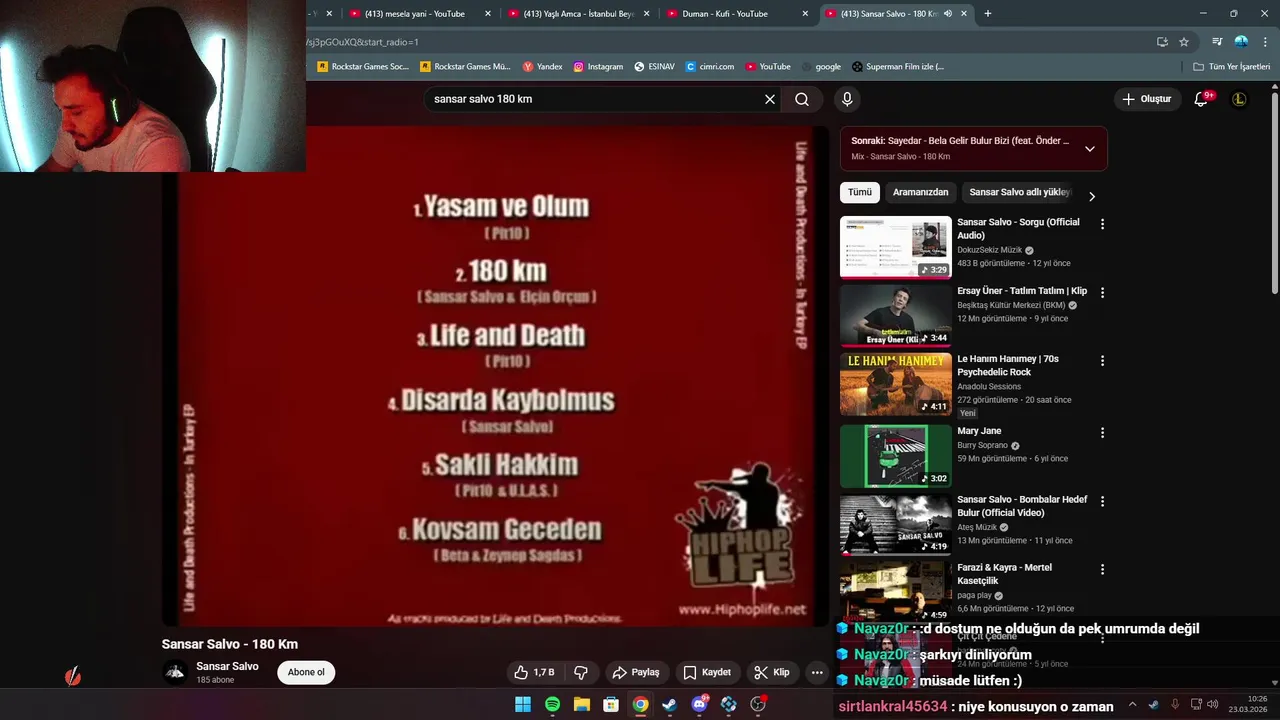Select the Sansar Salvo adlı yükleyen chip

[1019, 192]
